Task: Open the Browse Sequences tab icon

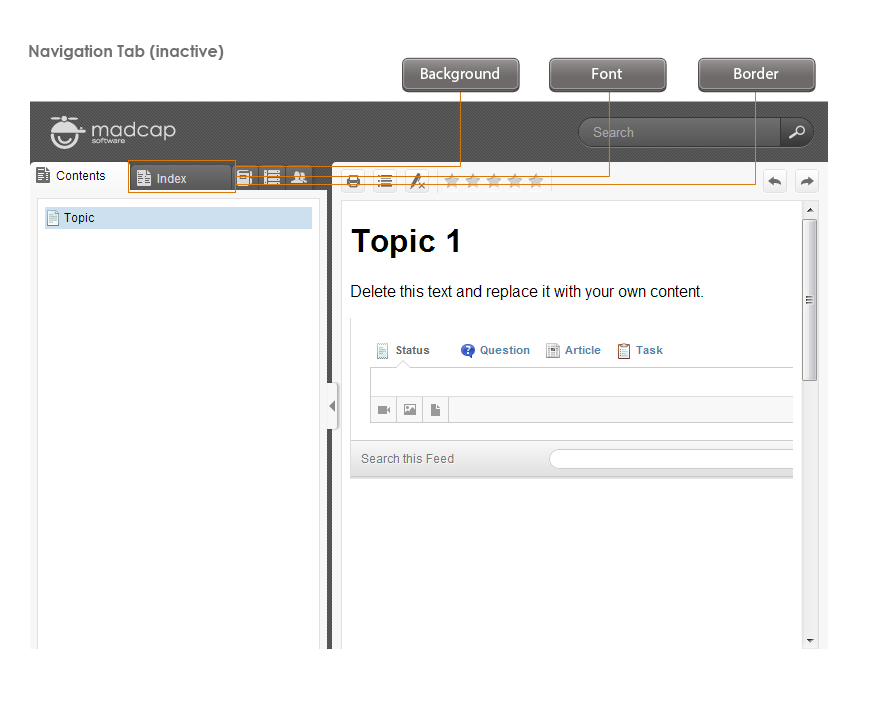Action: pyautogui.click(x=272, y=178)
